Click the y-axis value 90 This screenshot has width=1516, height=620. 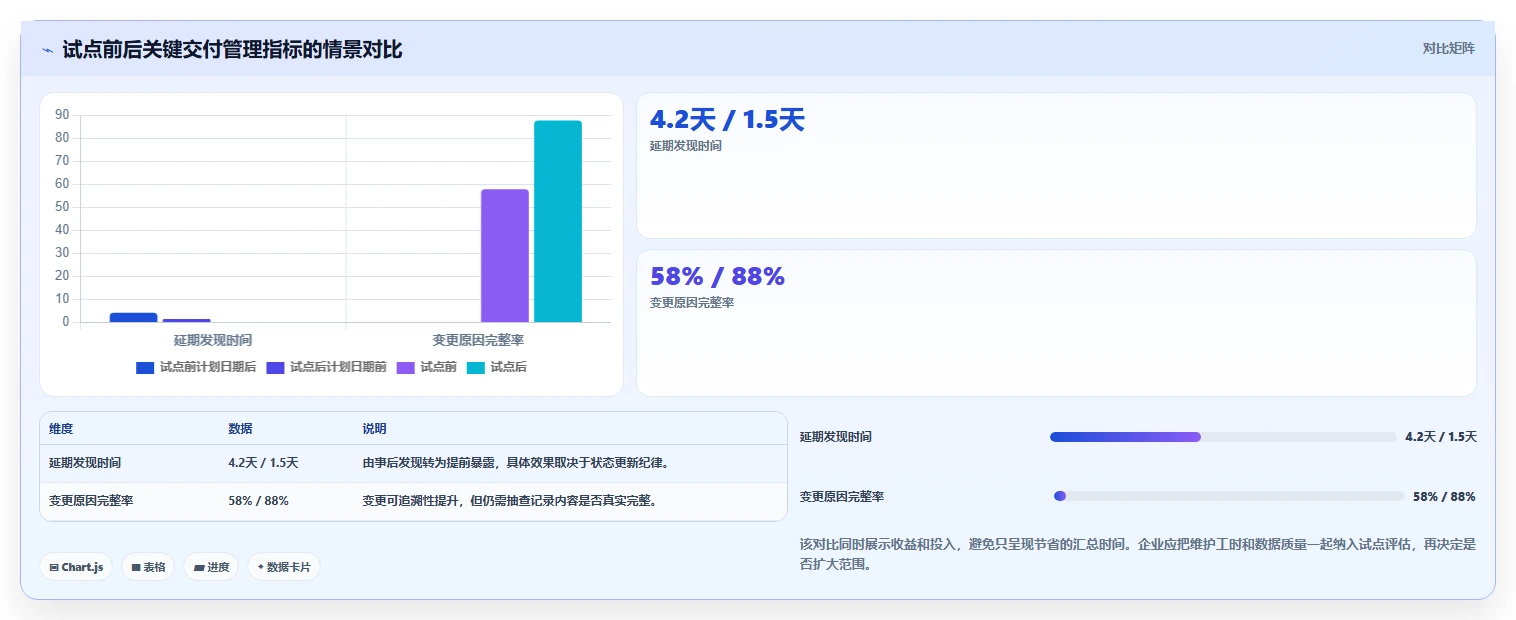pyautogui.click(x=62, y=115)
